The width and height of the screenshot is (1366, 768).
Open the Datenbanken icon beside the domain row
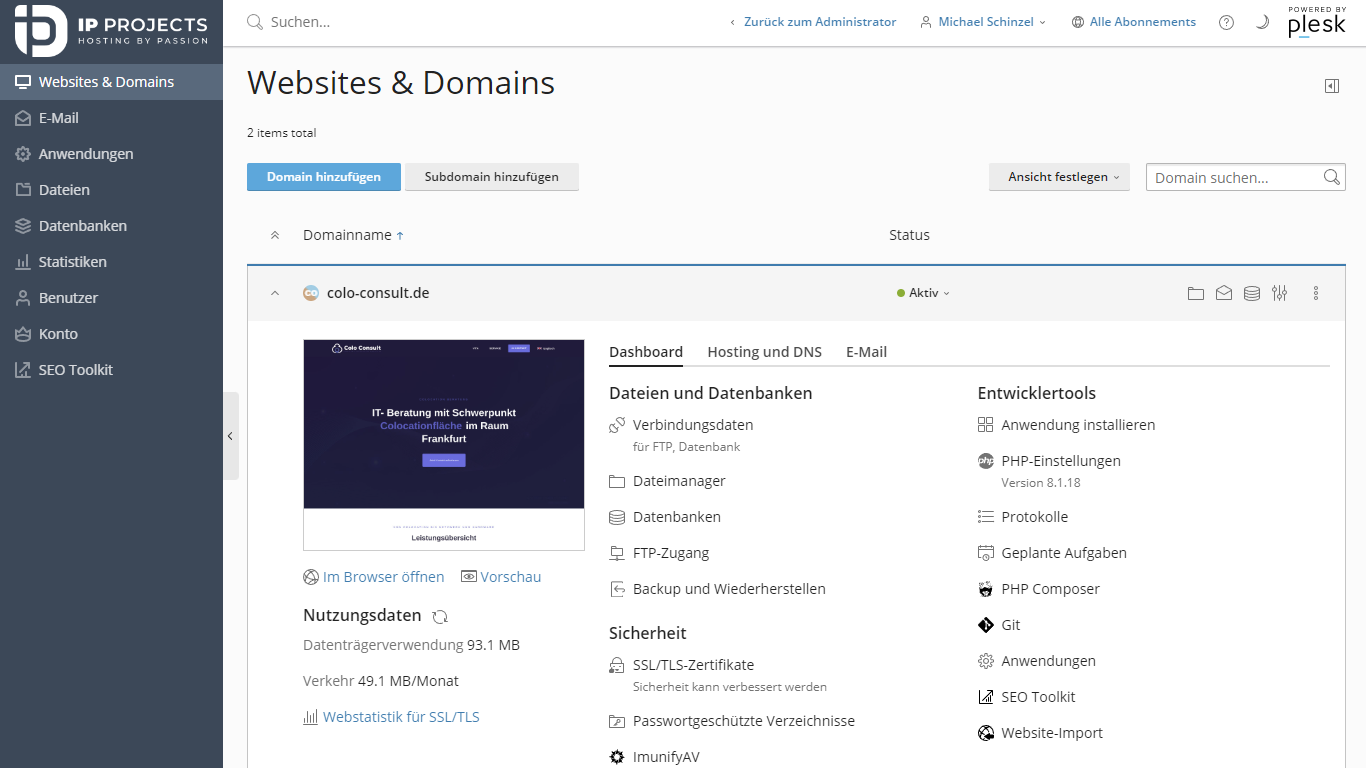[1252, 292]
